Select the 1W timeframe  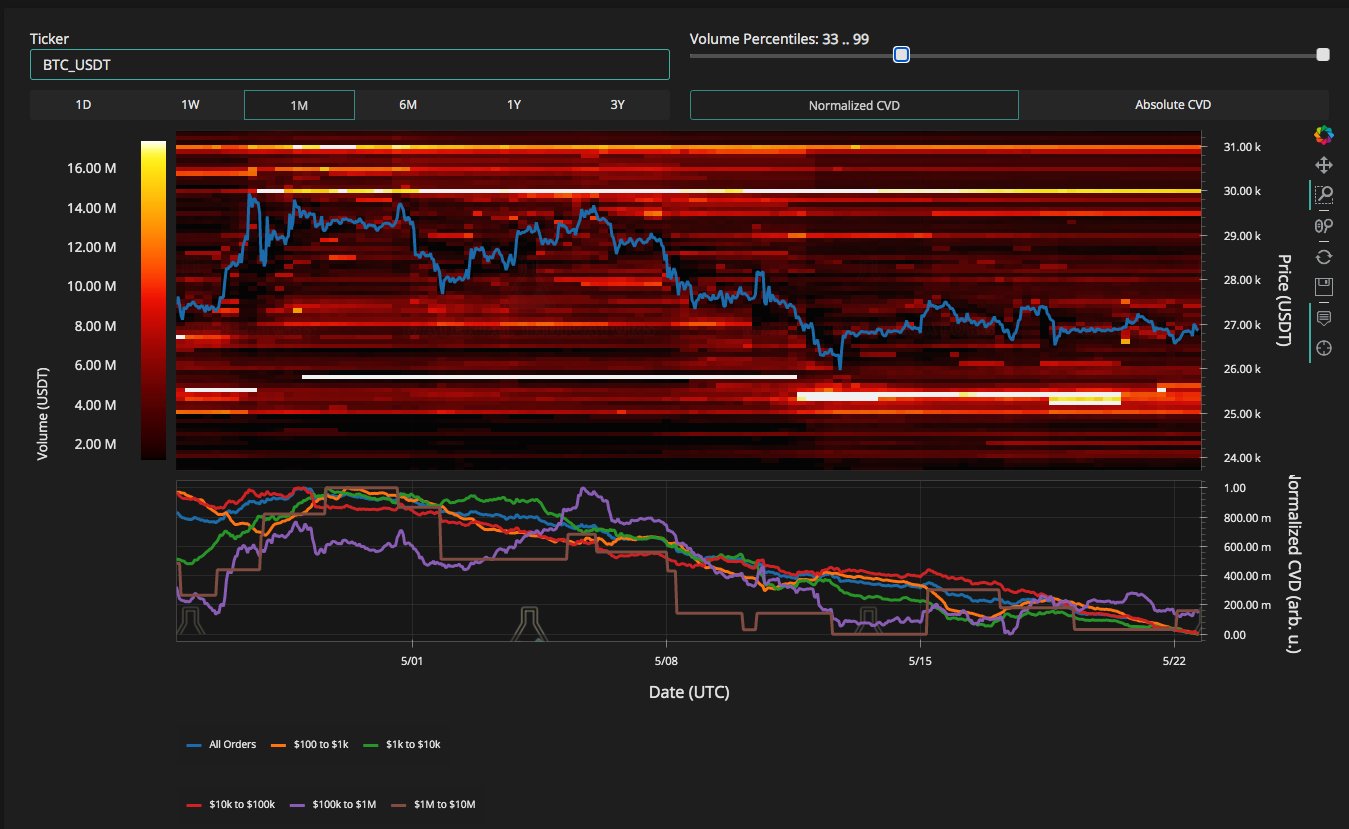[190, 105]
